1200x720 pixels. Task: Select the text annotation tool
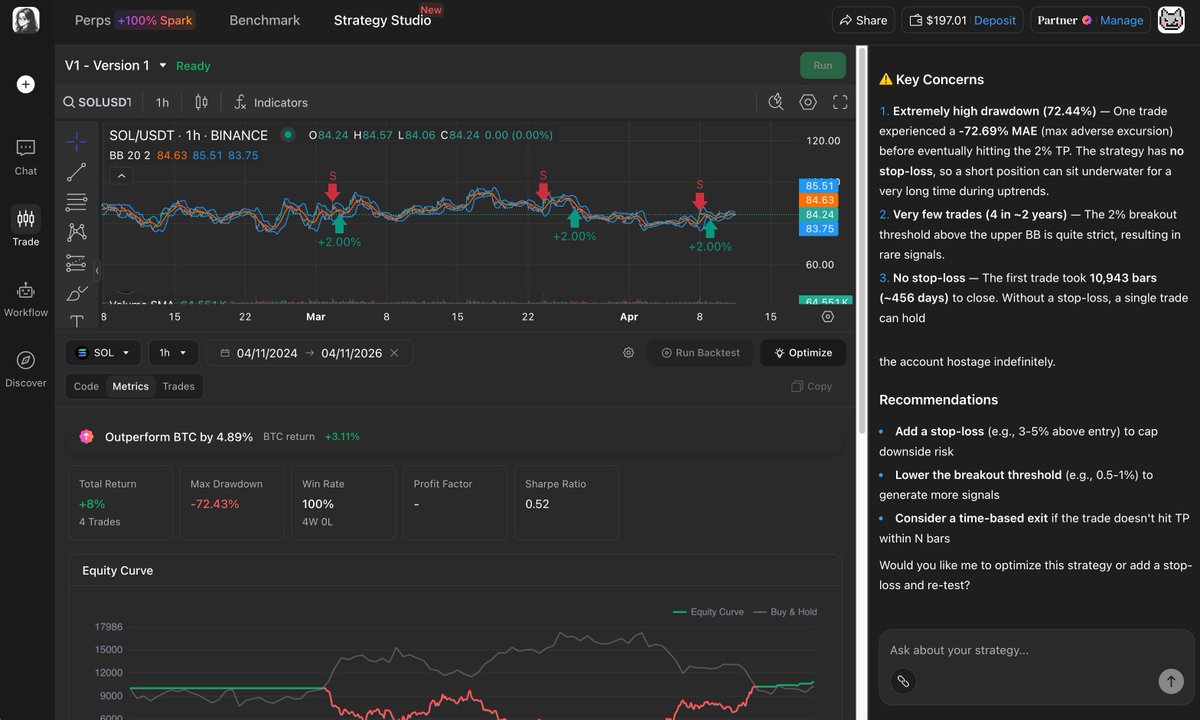click(76, 320)
